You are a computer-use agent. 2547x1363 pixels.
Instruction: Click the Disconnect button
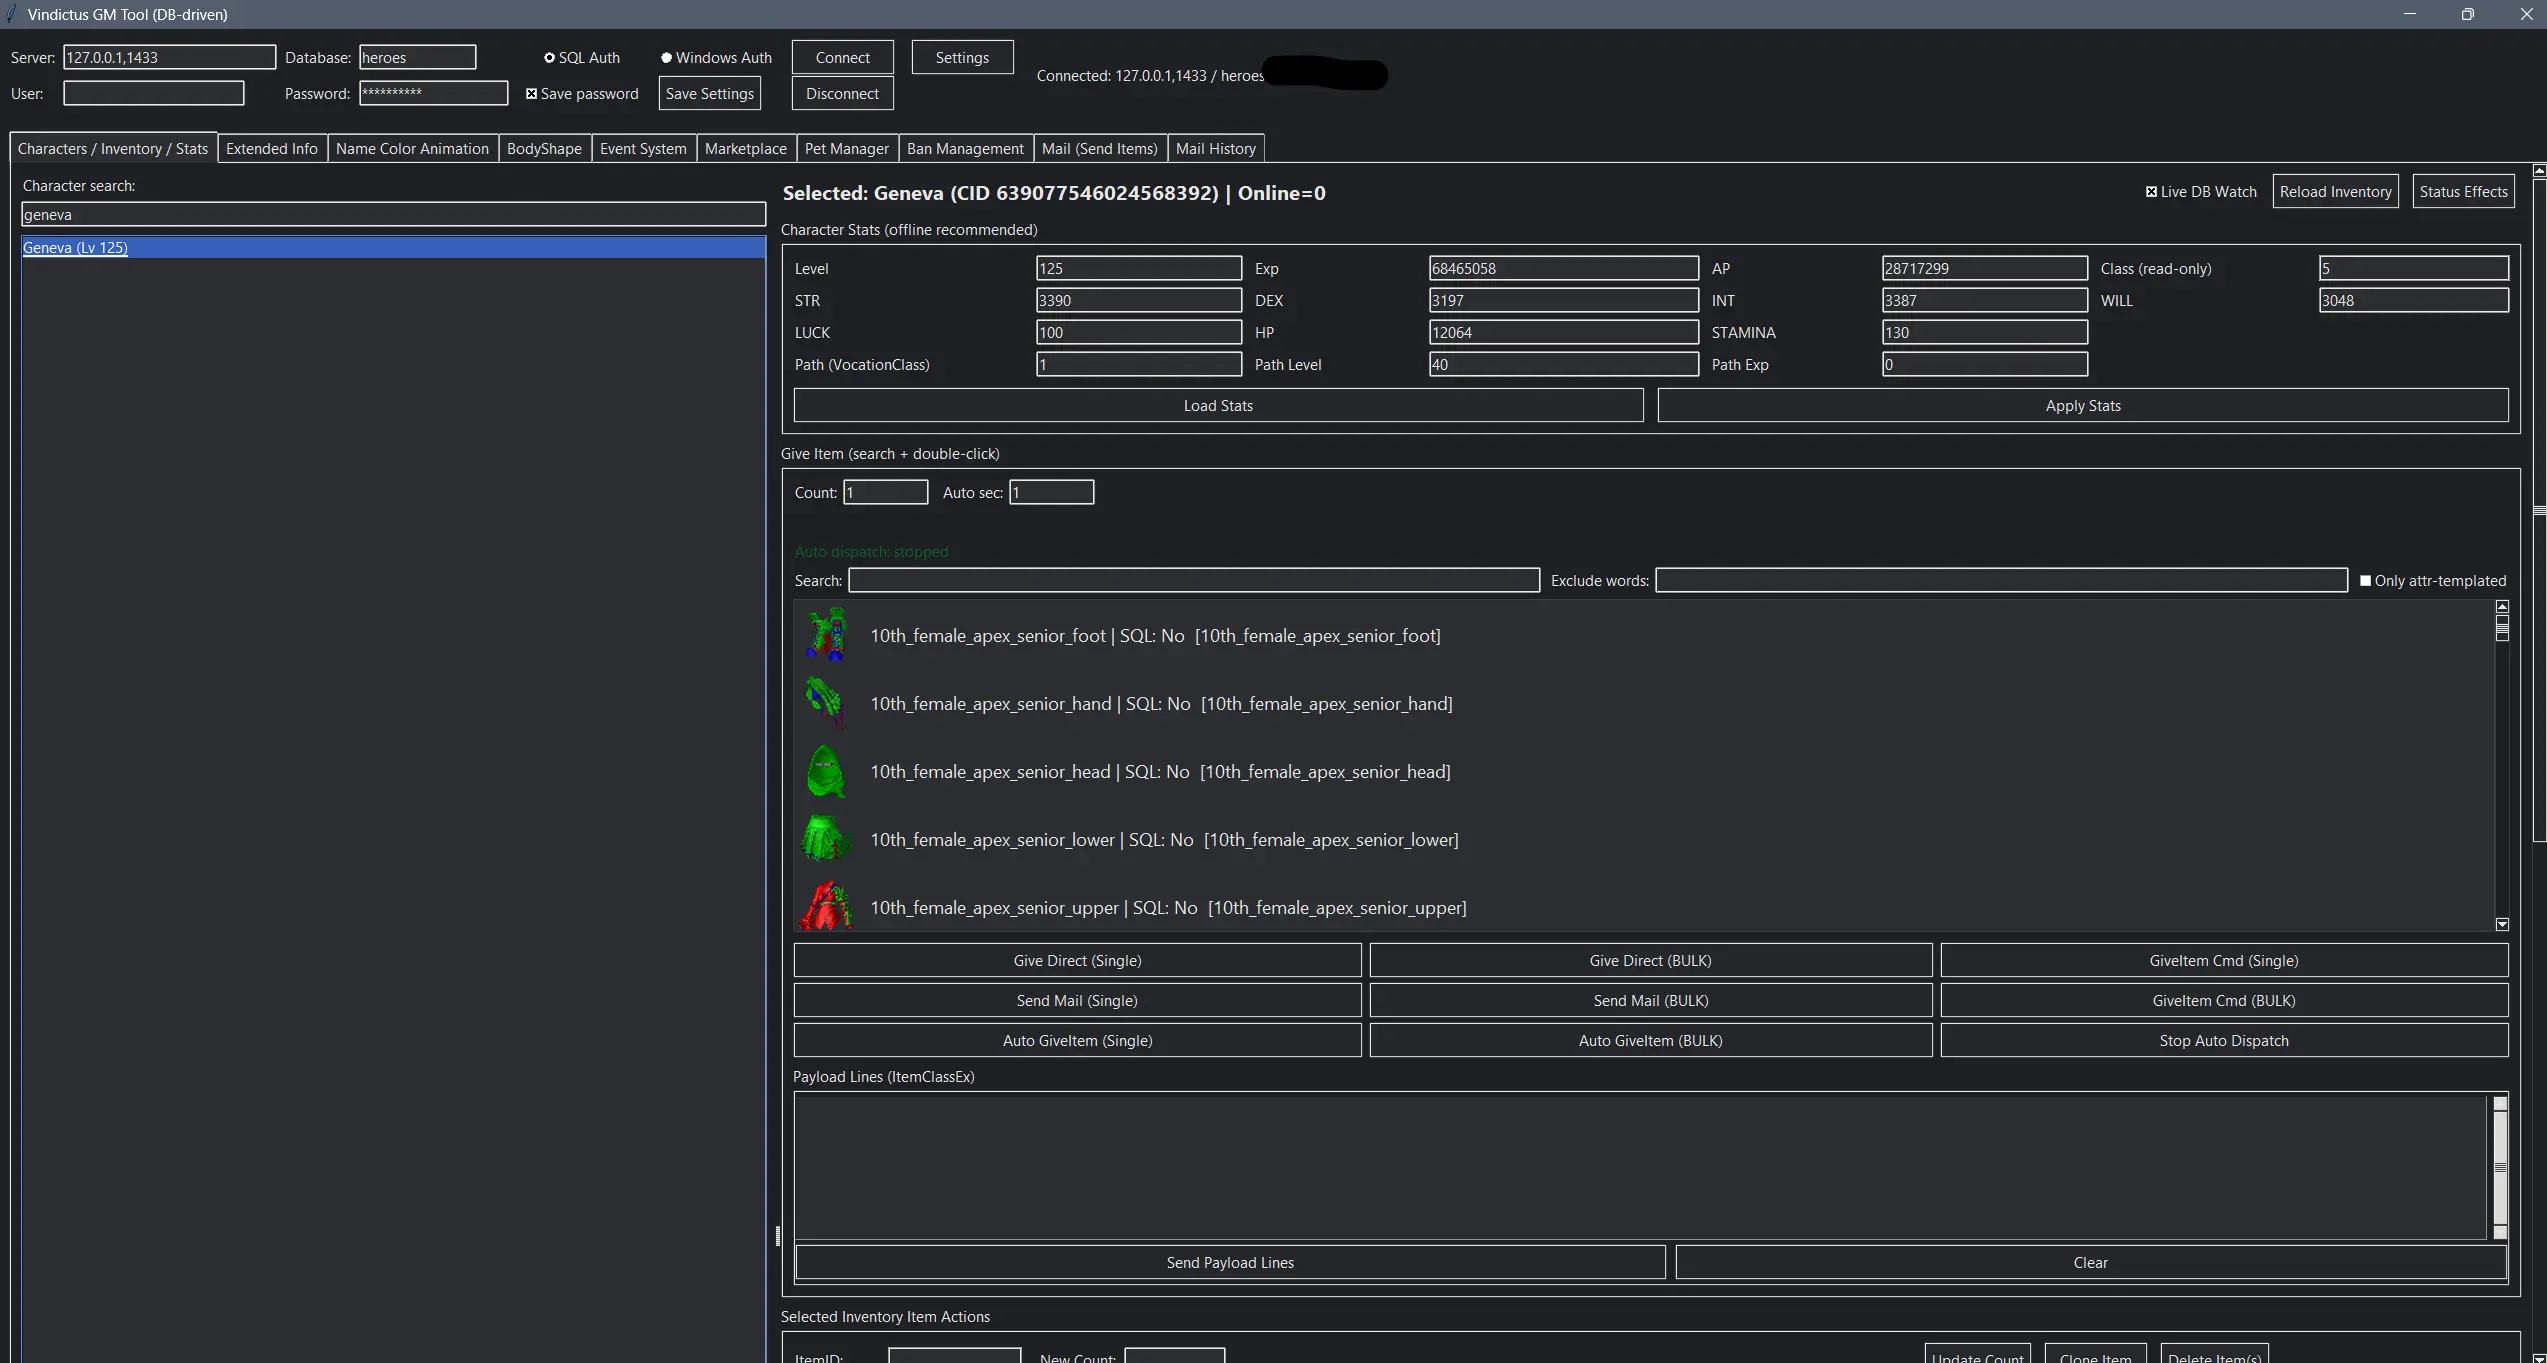point(842,94)
